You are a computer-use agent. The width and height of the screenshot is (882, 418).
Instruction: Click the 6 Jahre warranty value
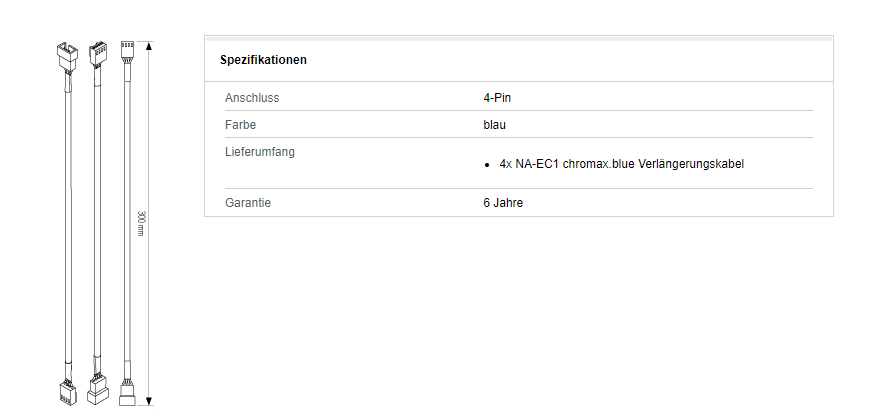[x=503, y=203]
